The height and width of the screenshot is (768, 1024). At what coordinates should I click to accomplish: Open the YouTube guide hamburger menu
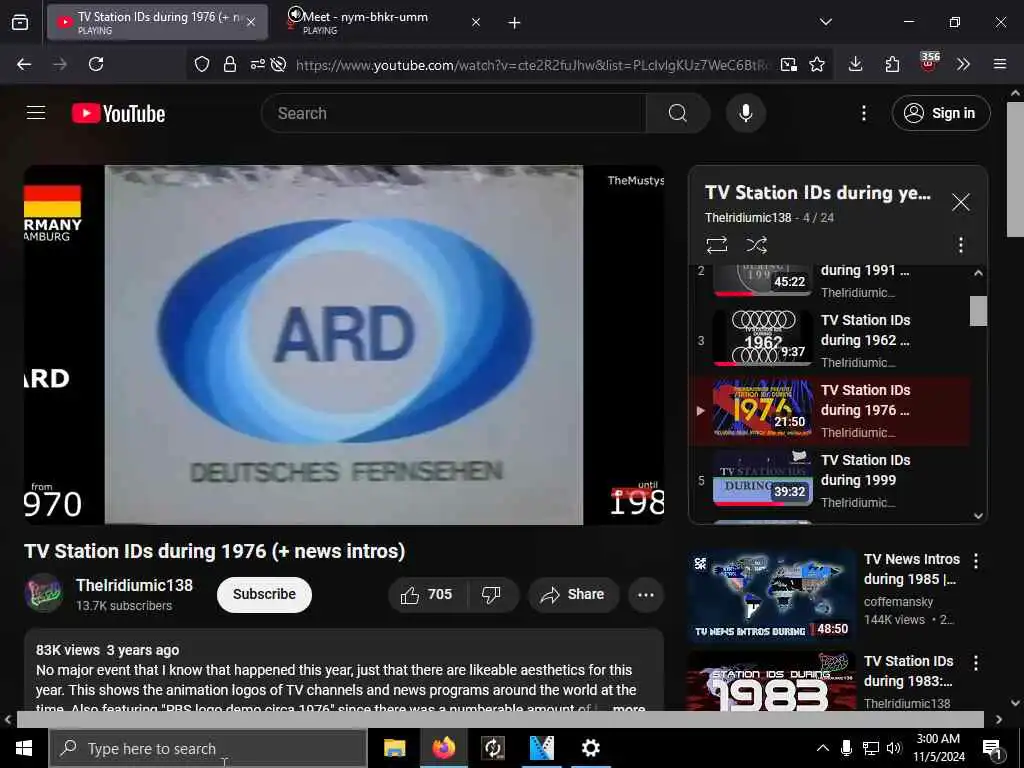tap(36, 113)
